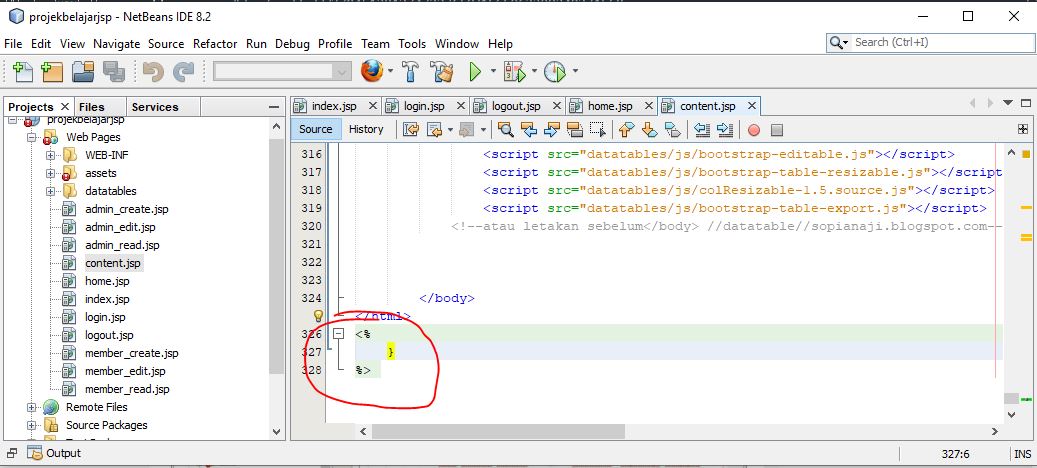1037x468 pixels.
Task: Open the browser selection dropdown arrow
Action: point(390,71)
